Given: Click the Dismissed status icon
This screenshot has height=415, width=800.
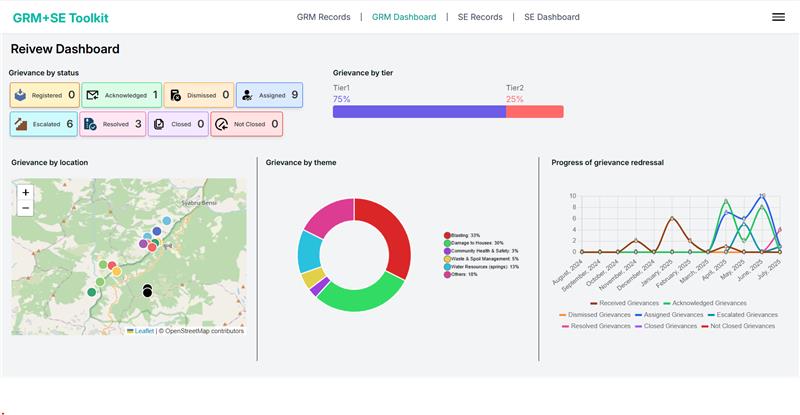Looking at the screenshot, I should pyautogui.click(x=176, y=95).
